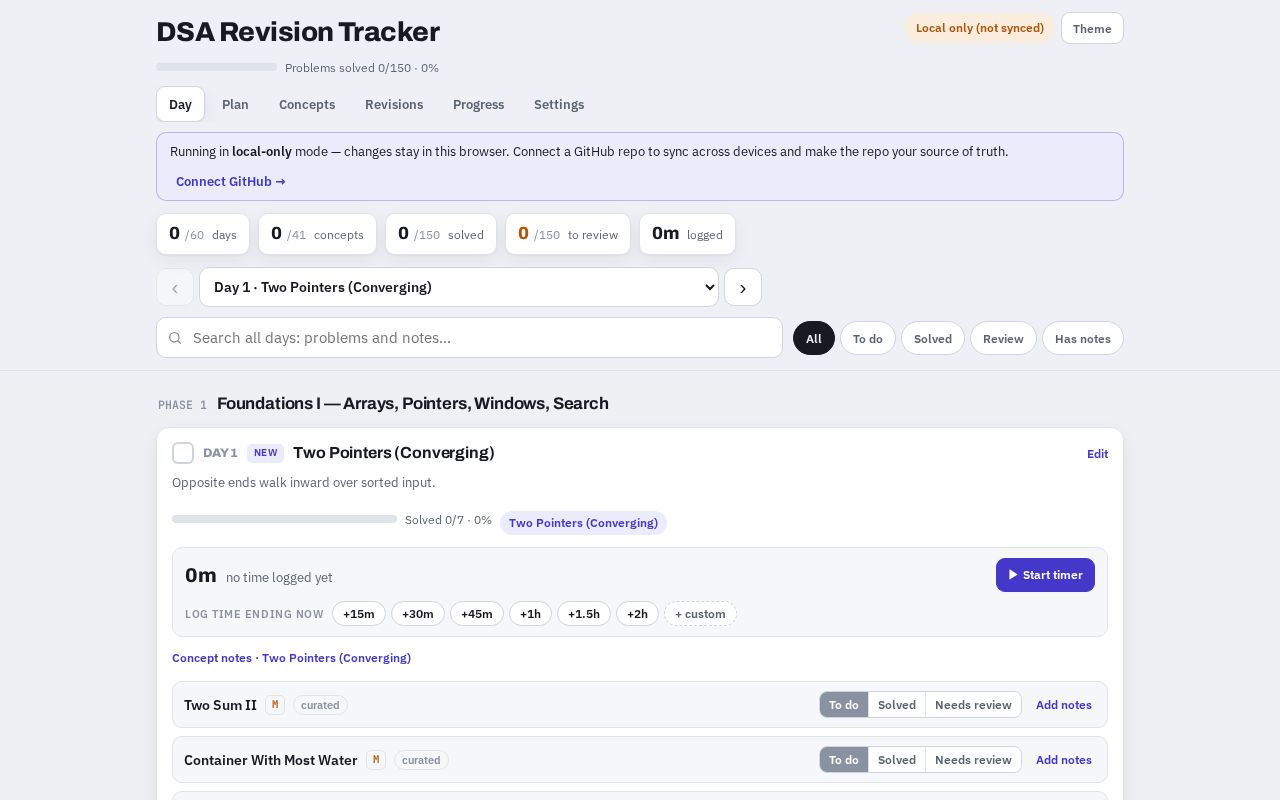1280x800 pixels.
Task: Log +15m of time
Action: [x=359, y=614]
